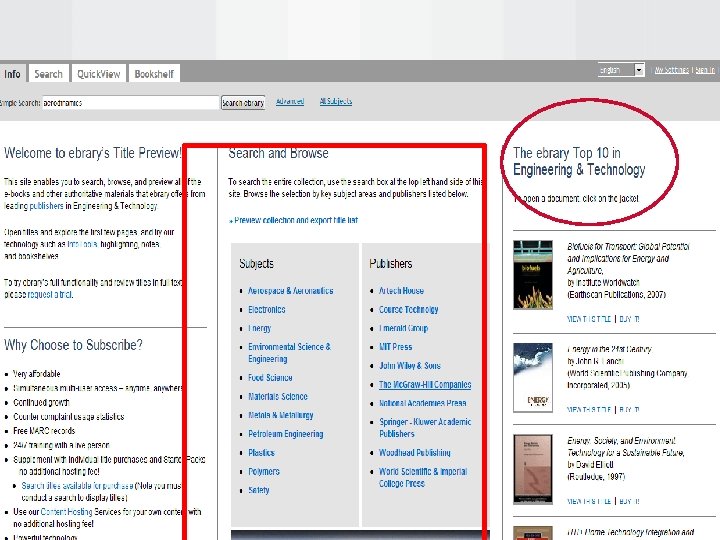Open My Settings link

pyautogui.click(x=671, y=70)
